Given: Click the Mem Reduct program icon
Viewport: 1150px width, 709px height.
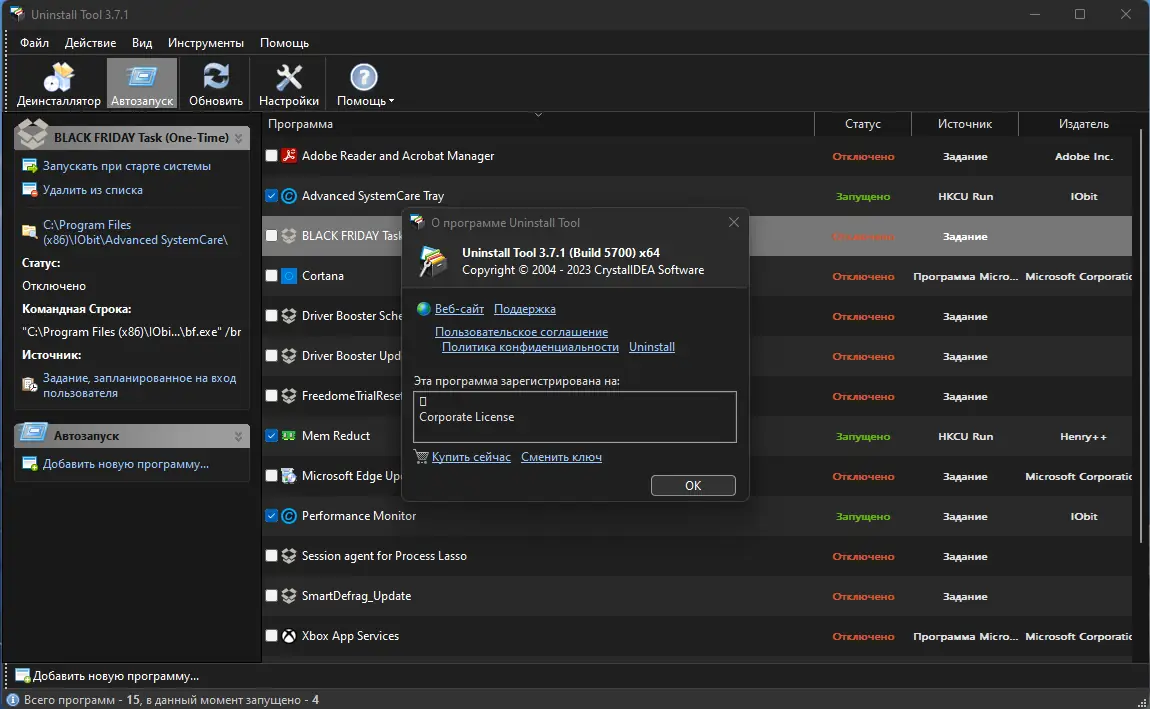Looking at the screenshot, I should [x=288, y=435].
